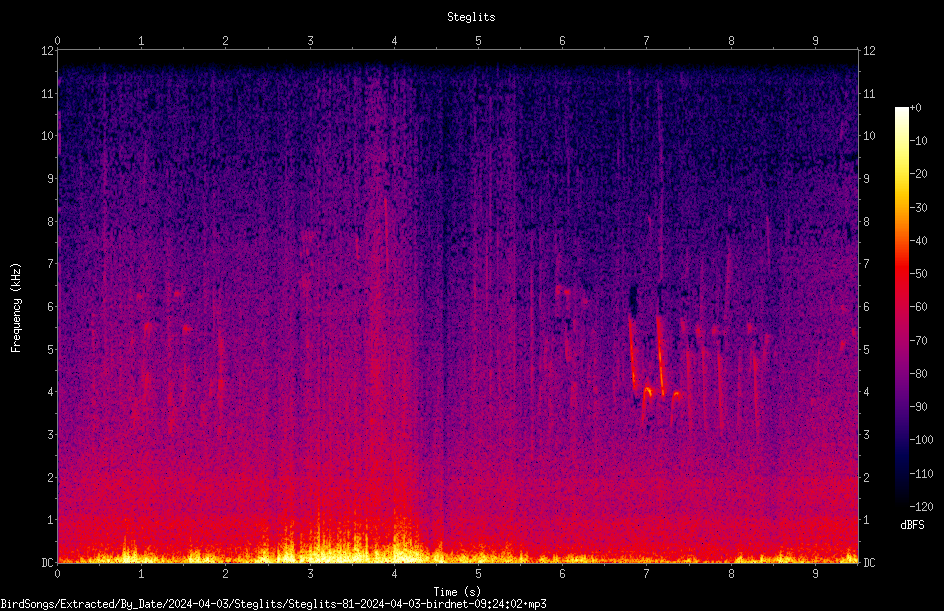Screen dimensions: 944x611
Task: Click the dBFS unit label
Action: [912, 525]
